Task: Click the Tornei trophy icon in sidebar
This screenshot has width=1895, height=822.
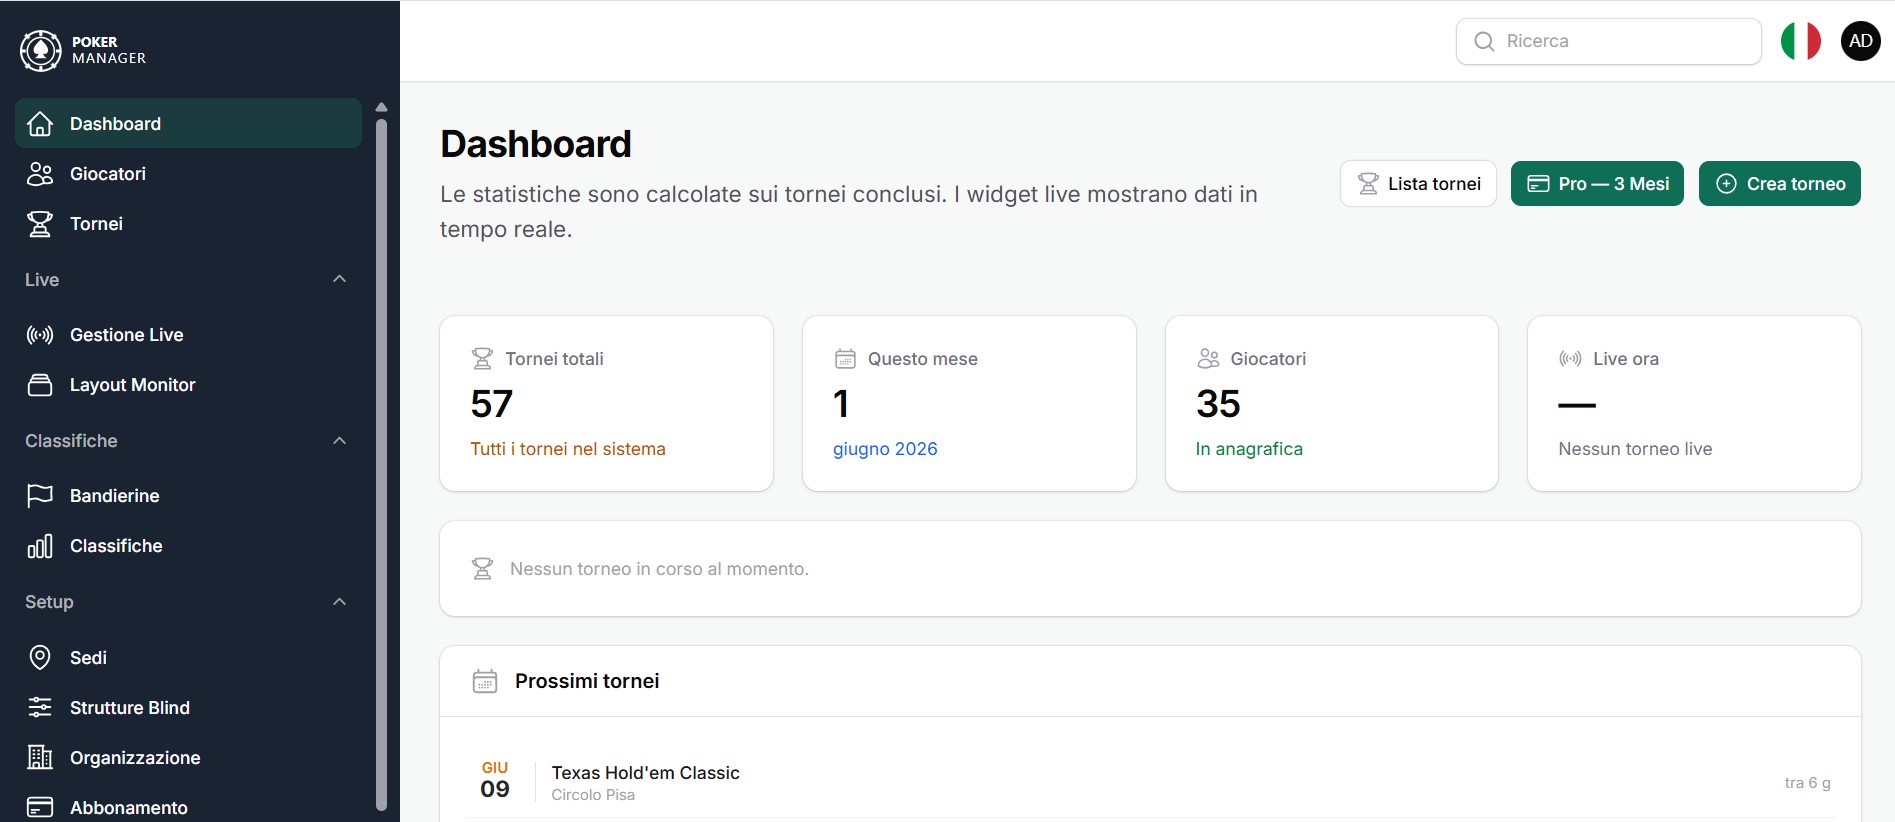Action: pyautogui.click(x=40, y=224)
